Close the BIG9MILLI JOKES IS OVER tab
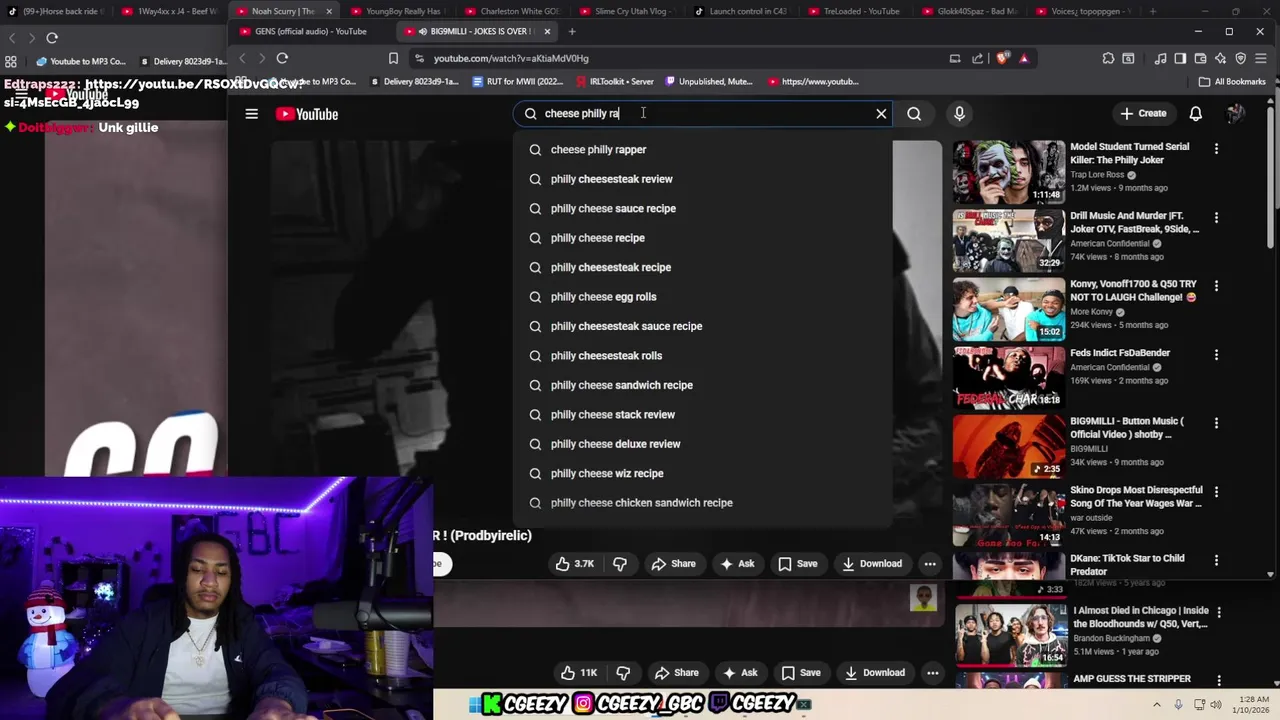The width and height of the screenshot is (1280, 720). point(547,31)
